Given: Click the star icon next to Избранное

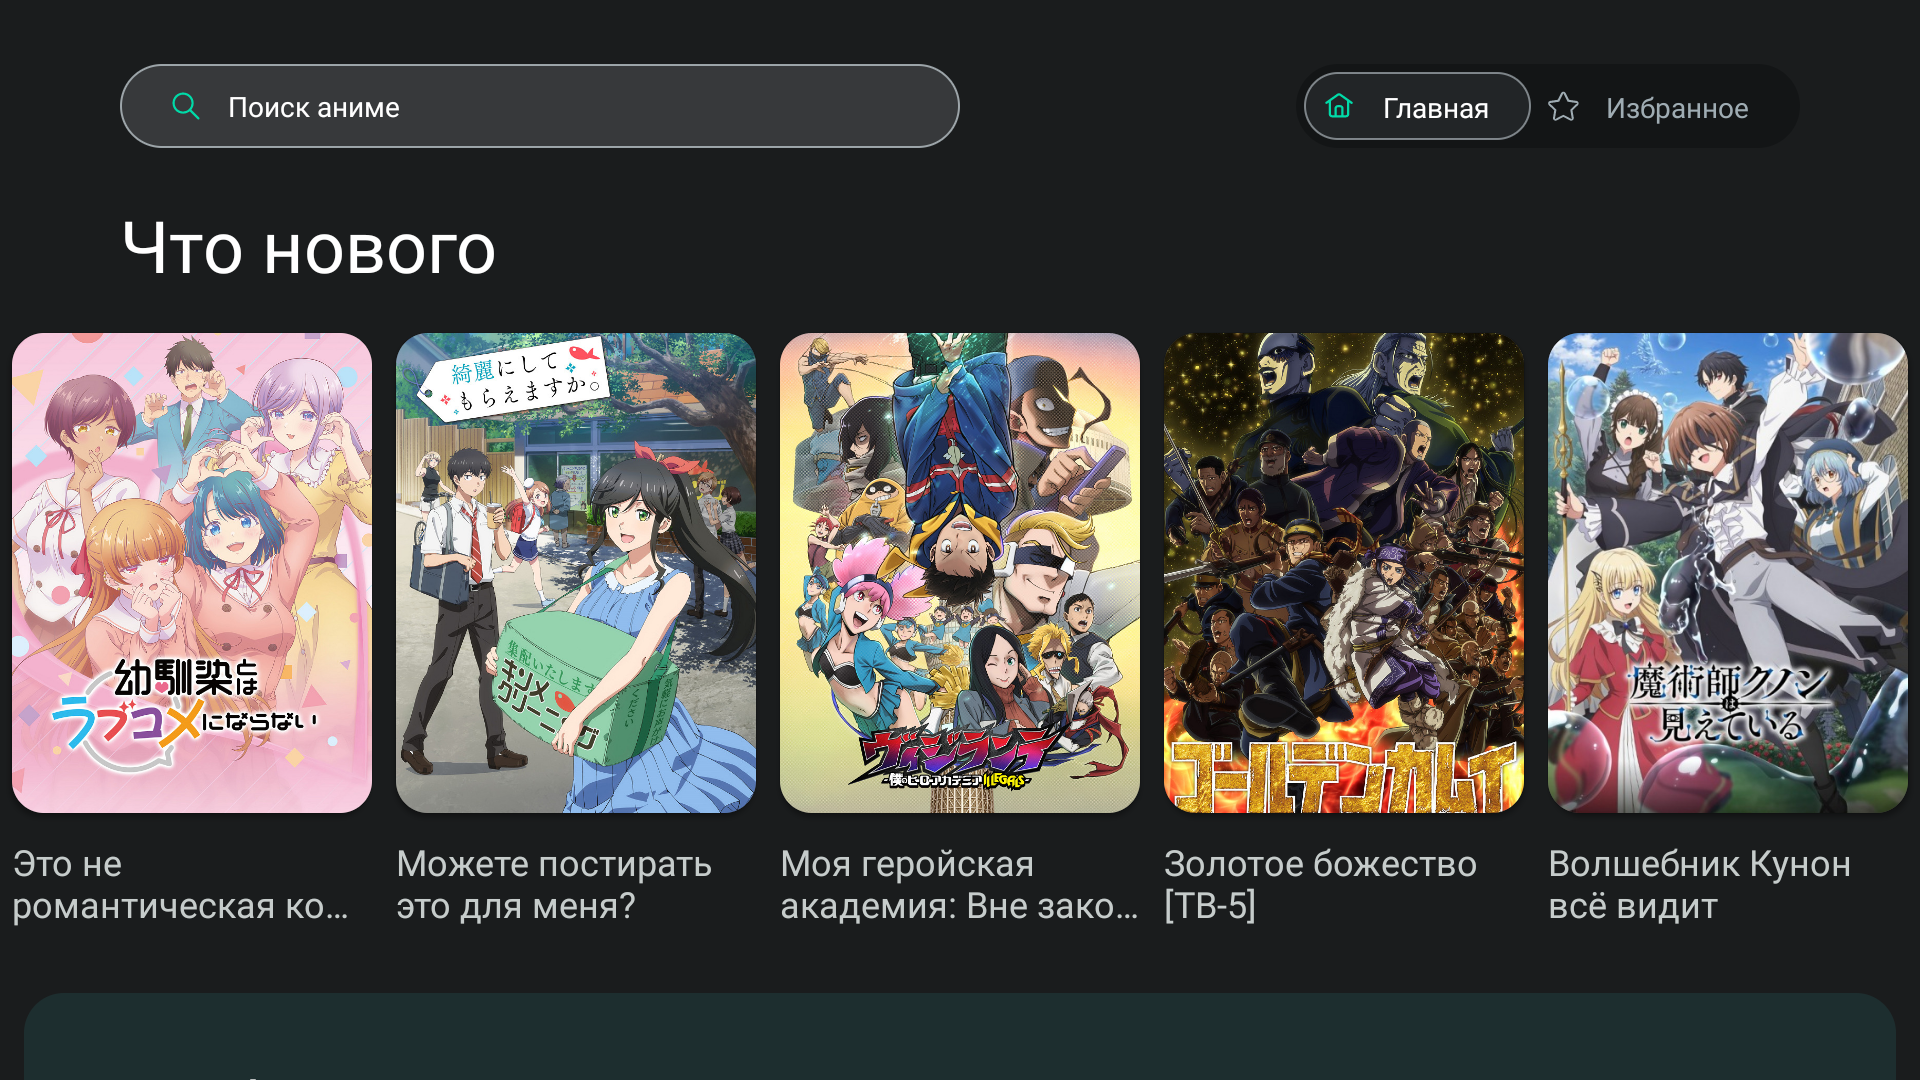Looking at the screenshot, I should coord(1563,107).
